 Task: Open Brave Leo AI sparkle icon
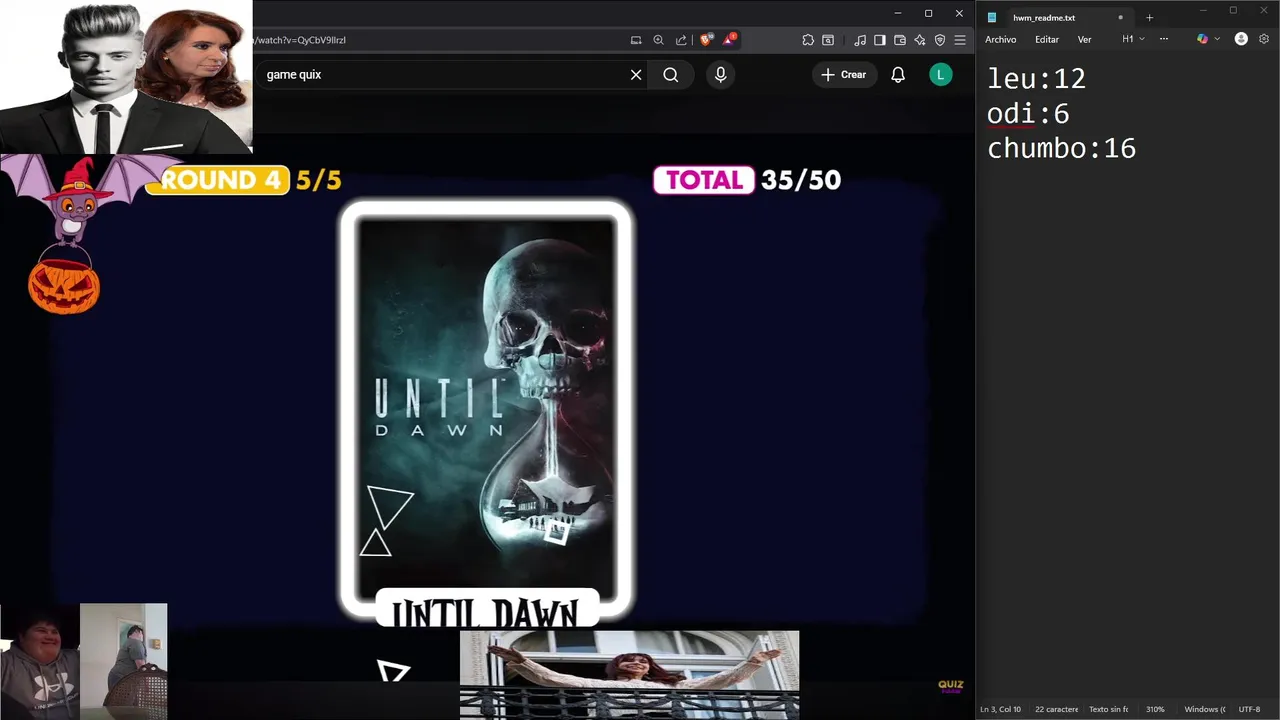point(920,40)
